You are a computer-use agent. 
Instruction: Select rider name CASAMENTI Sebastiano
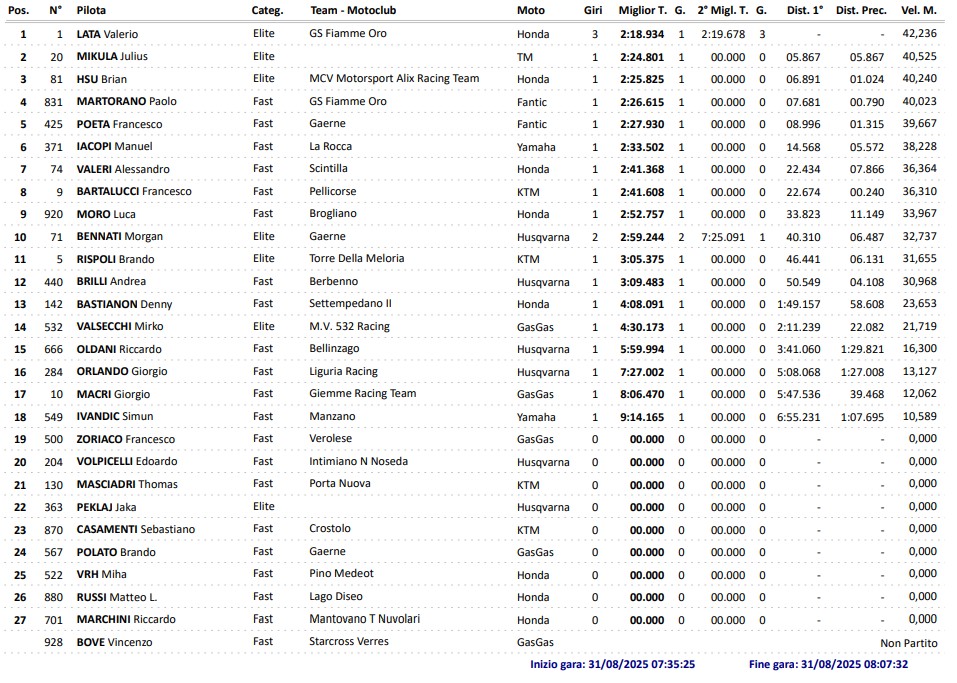pyautogui.click(x=135, y=530)
